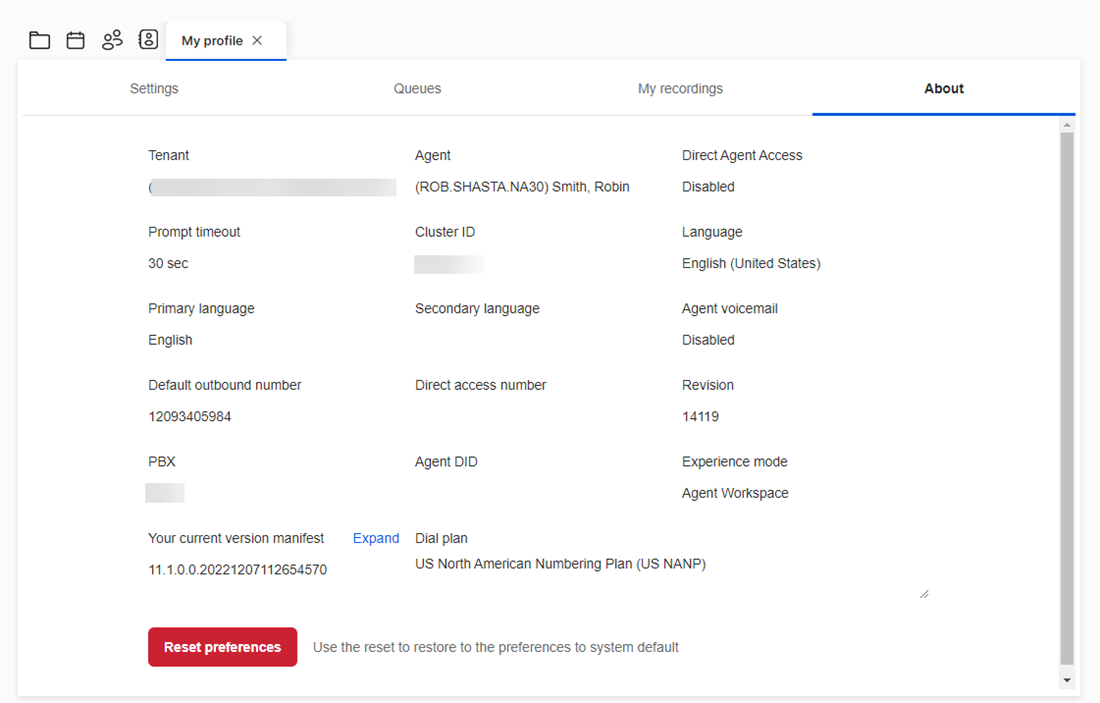Switch to the Queues tab
Viewport: 1100px width, 703px height.
tap(417, 88)
